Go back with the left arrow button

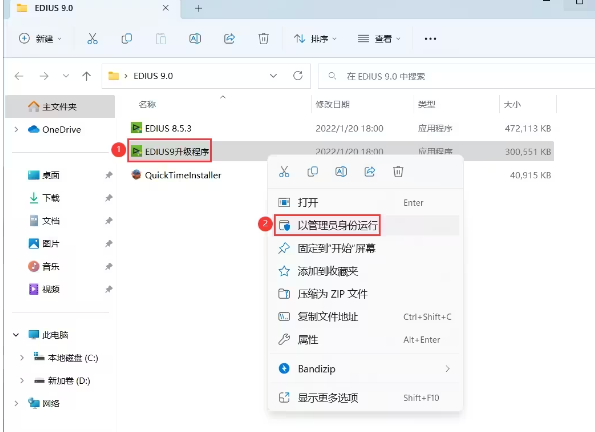pyautogui.click(x=19, y=76)
